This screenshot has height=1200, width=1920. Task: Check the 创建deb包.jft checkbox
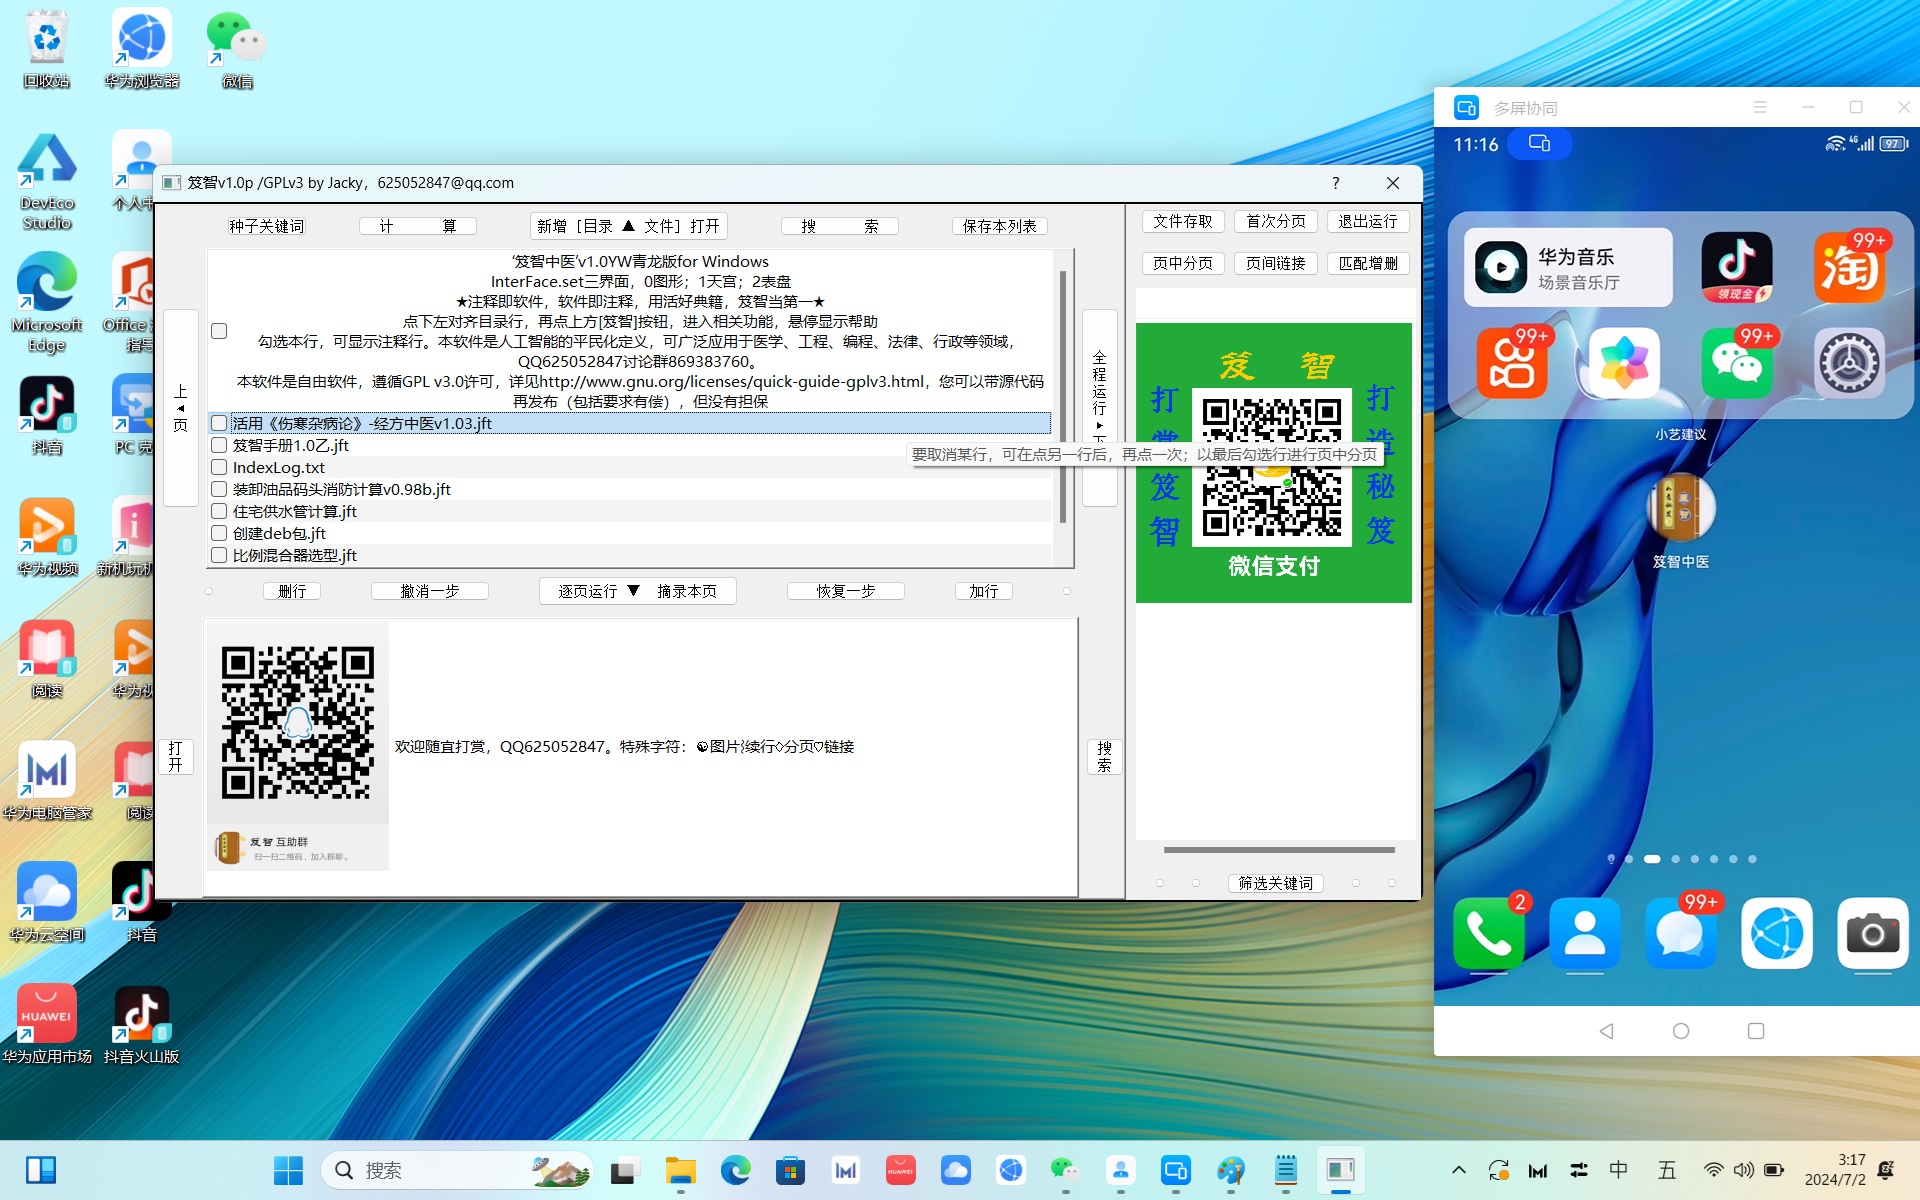tap(219, 533)
